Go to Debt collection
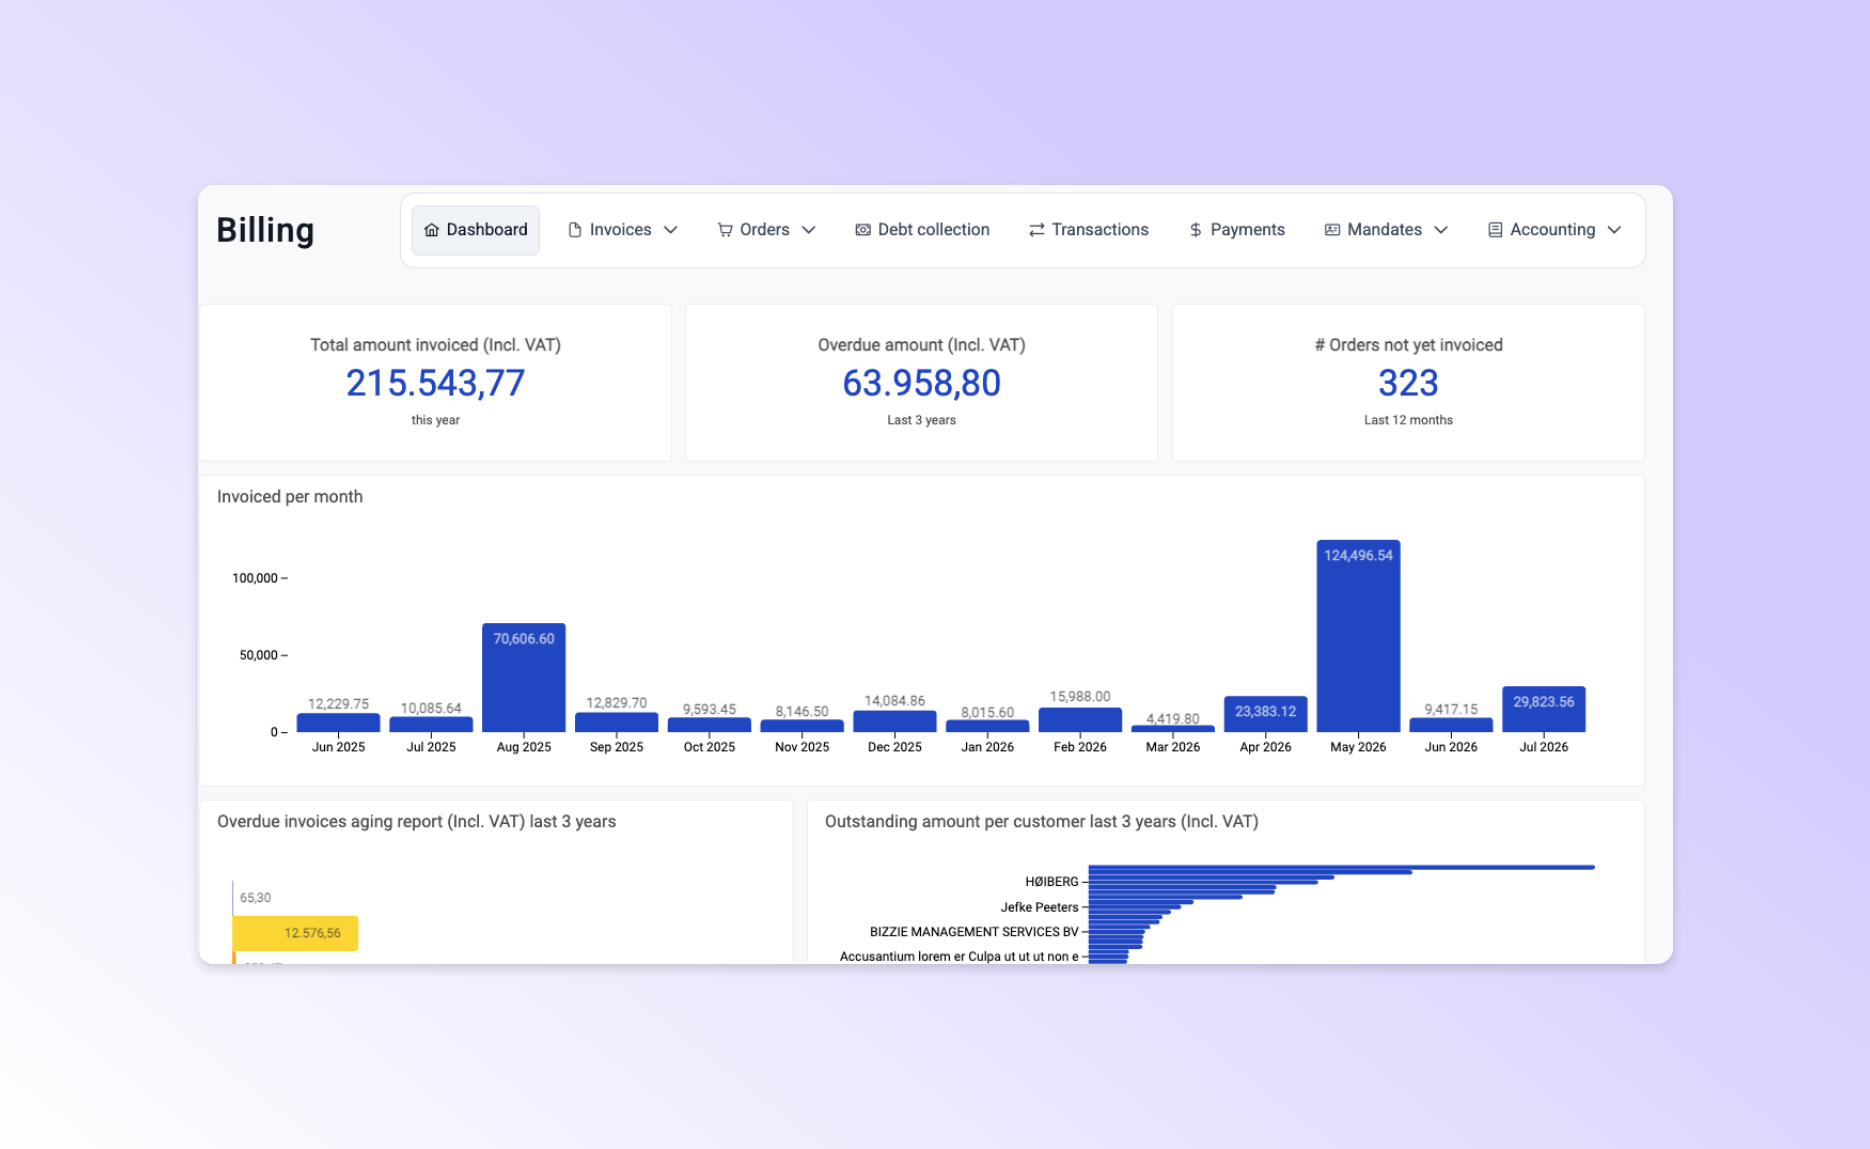The image size is (1870, 1149). pyautogui.click(x=922, y=230)
